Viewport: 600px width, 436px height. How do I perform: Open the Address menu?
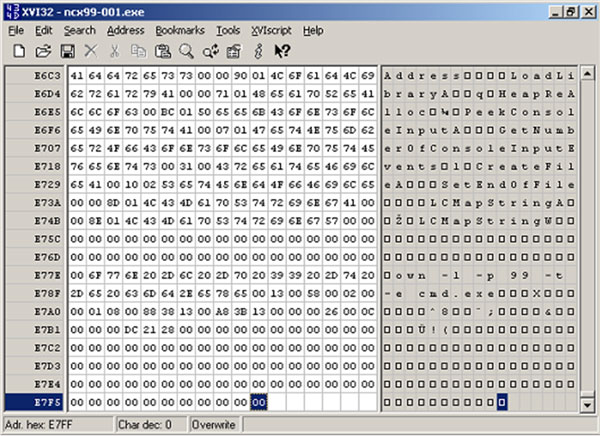pos(125,31)
